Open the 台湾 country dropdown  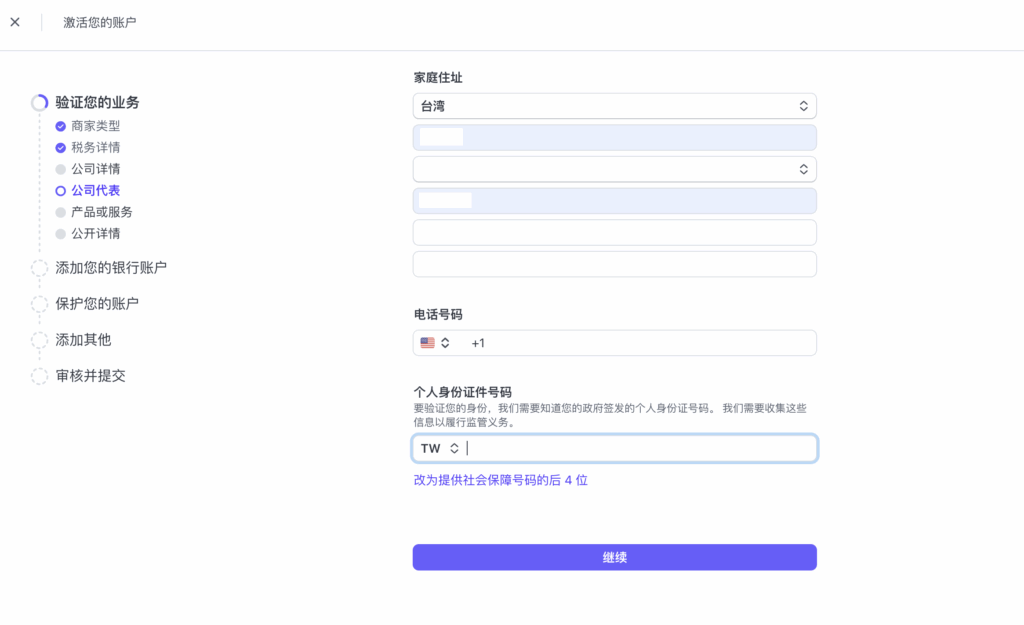click(614, 106)
